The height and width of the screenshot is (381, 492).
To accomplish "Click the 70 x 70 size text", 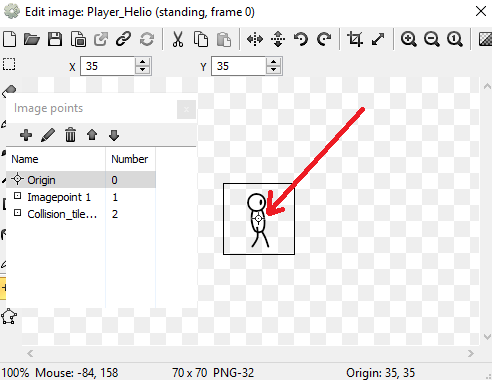I will point(190,373).
